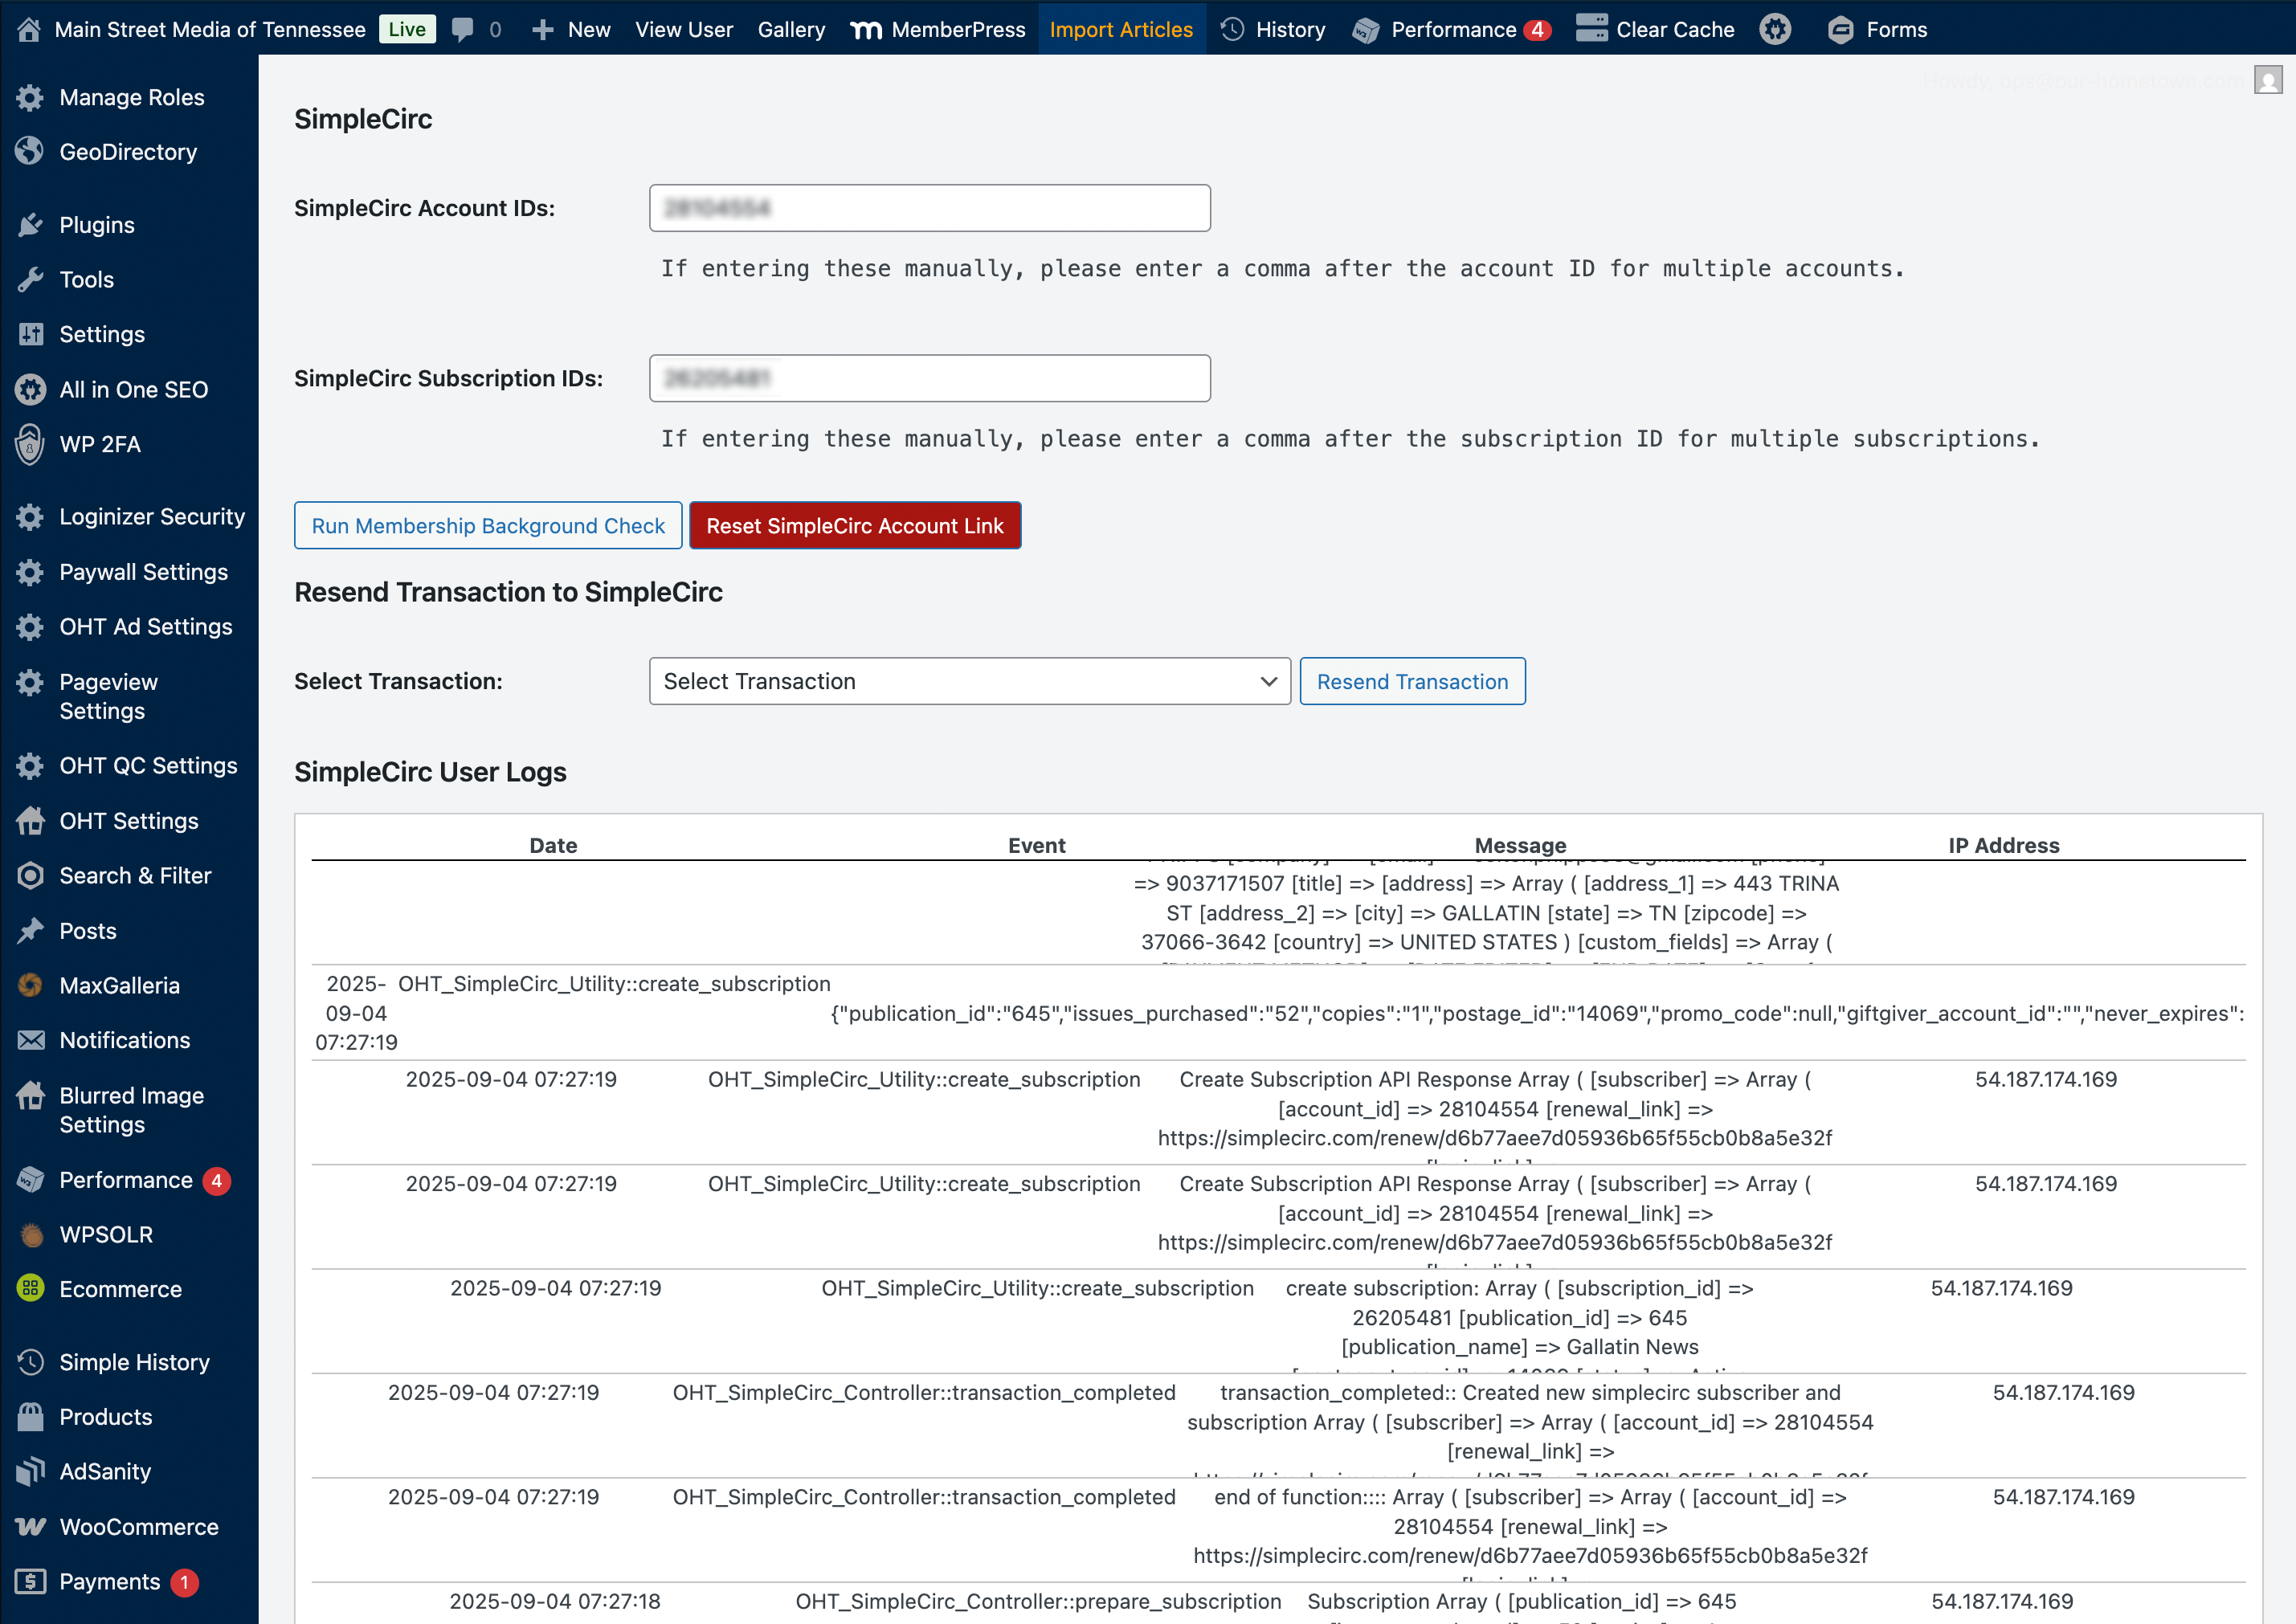Click the WP 2FA shield icon

[x=30, y=444]
